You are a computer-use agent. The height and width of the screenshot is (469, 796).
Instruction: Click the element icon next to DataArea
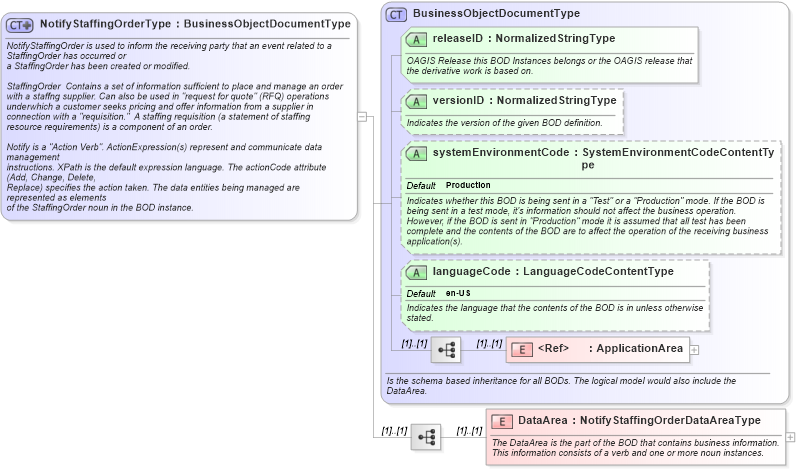tap(502, 422)
